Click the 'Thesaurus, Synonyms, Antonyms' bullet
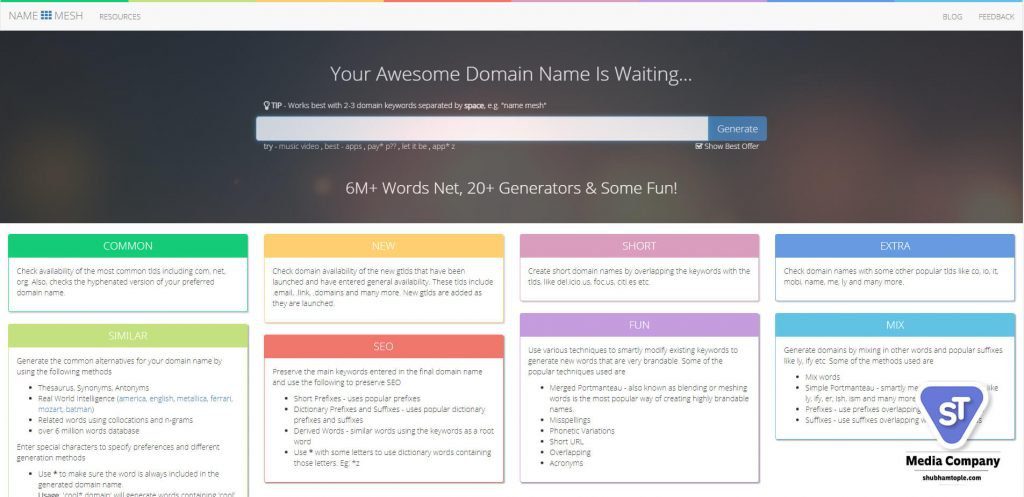 click(93, 388)
